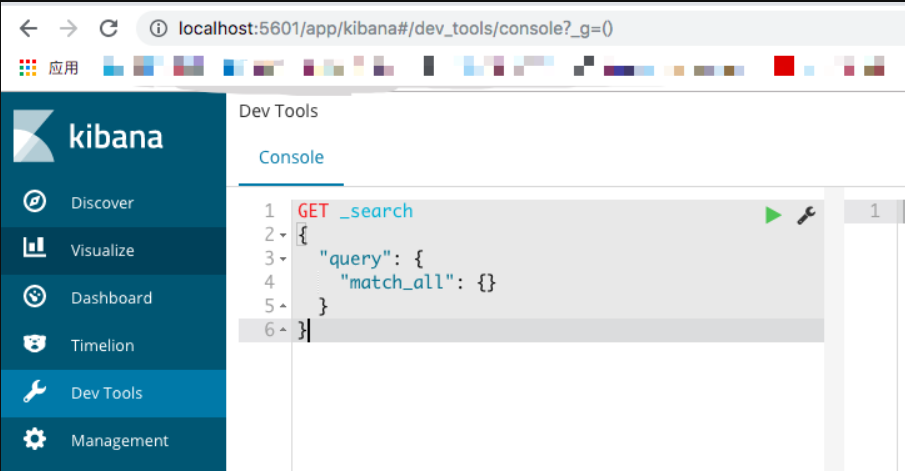The image size is (905, 471).
Task: Click the Management gear icon
Action: tap(35, 439)
